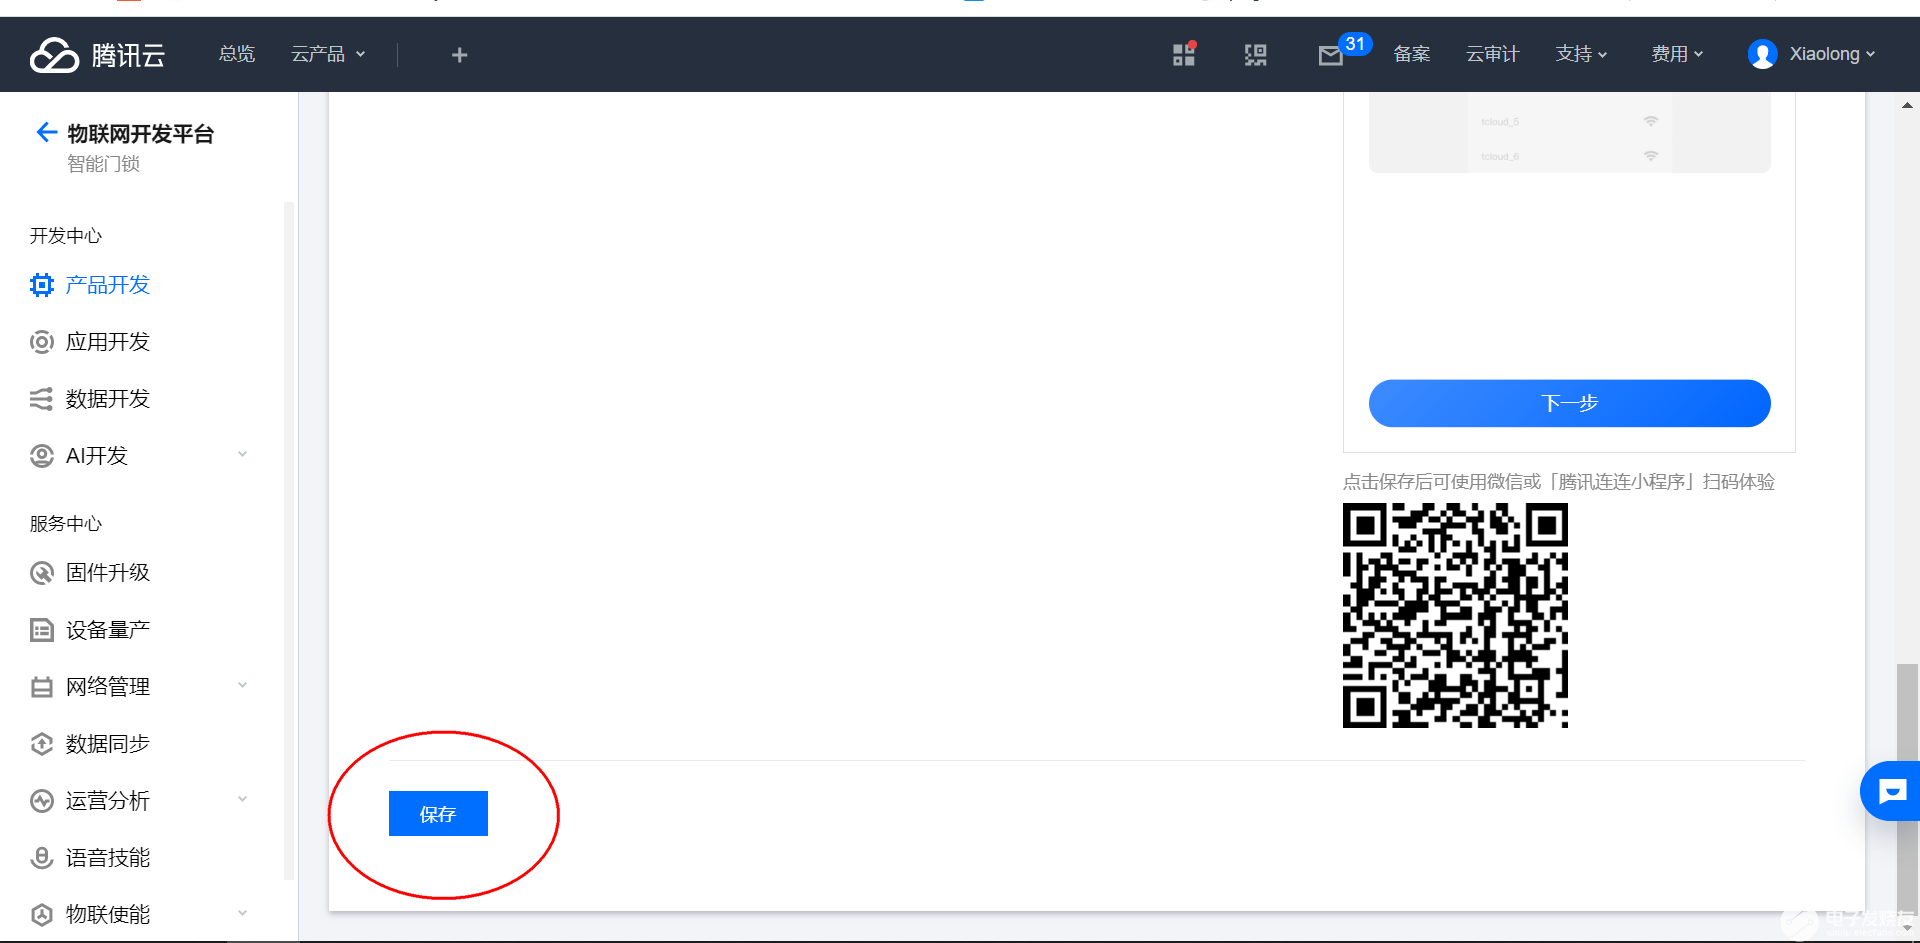Open the floating chat support icon

click(1891, 791)
